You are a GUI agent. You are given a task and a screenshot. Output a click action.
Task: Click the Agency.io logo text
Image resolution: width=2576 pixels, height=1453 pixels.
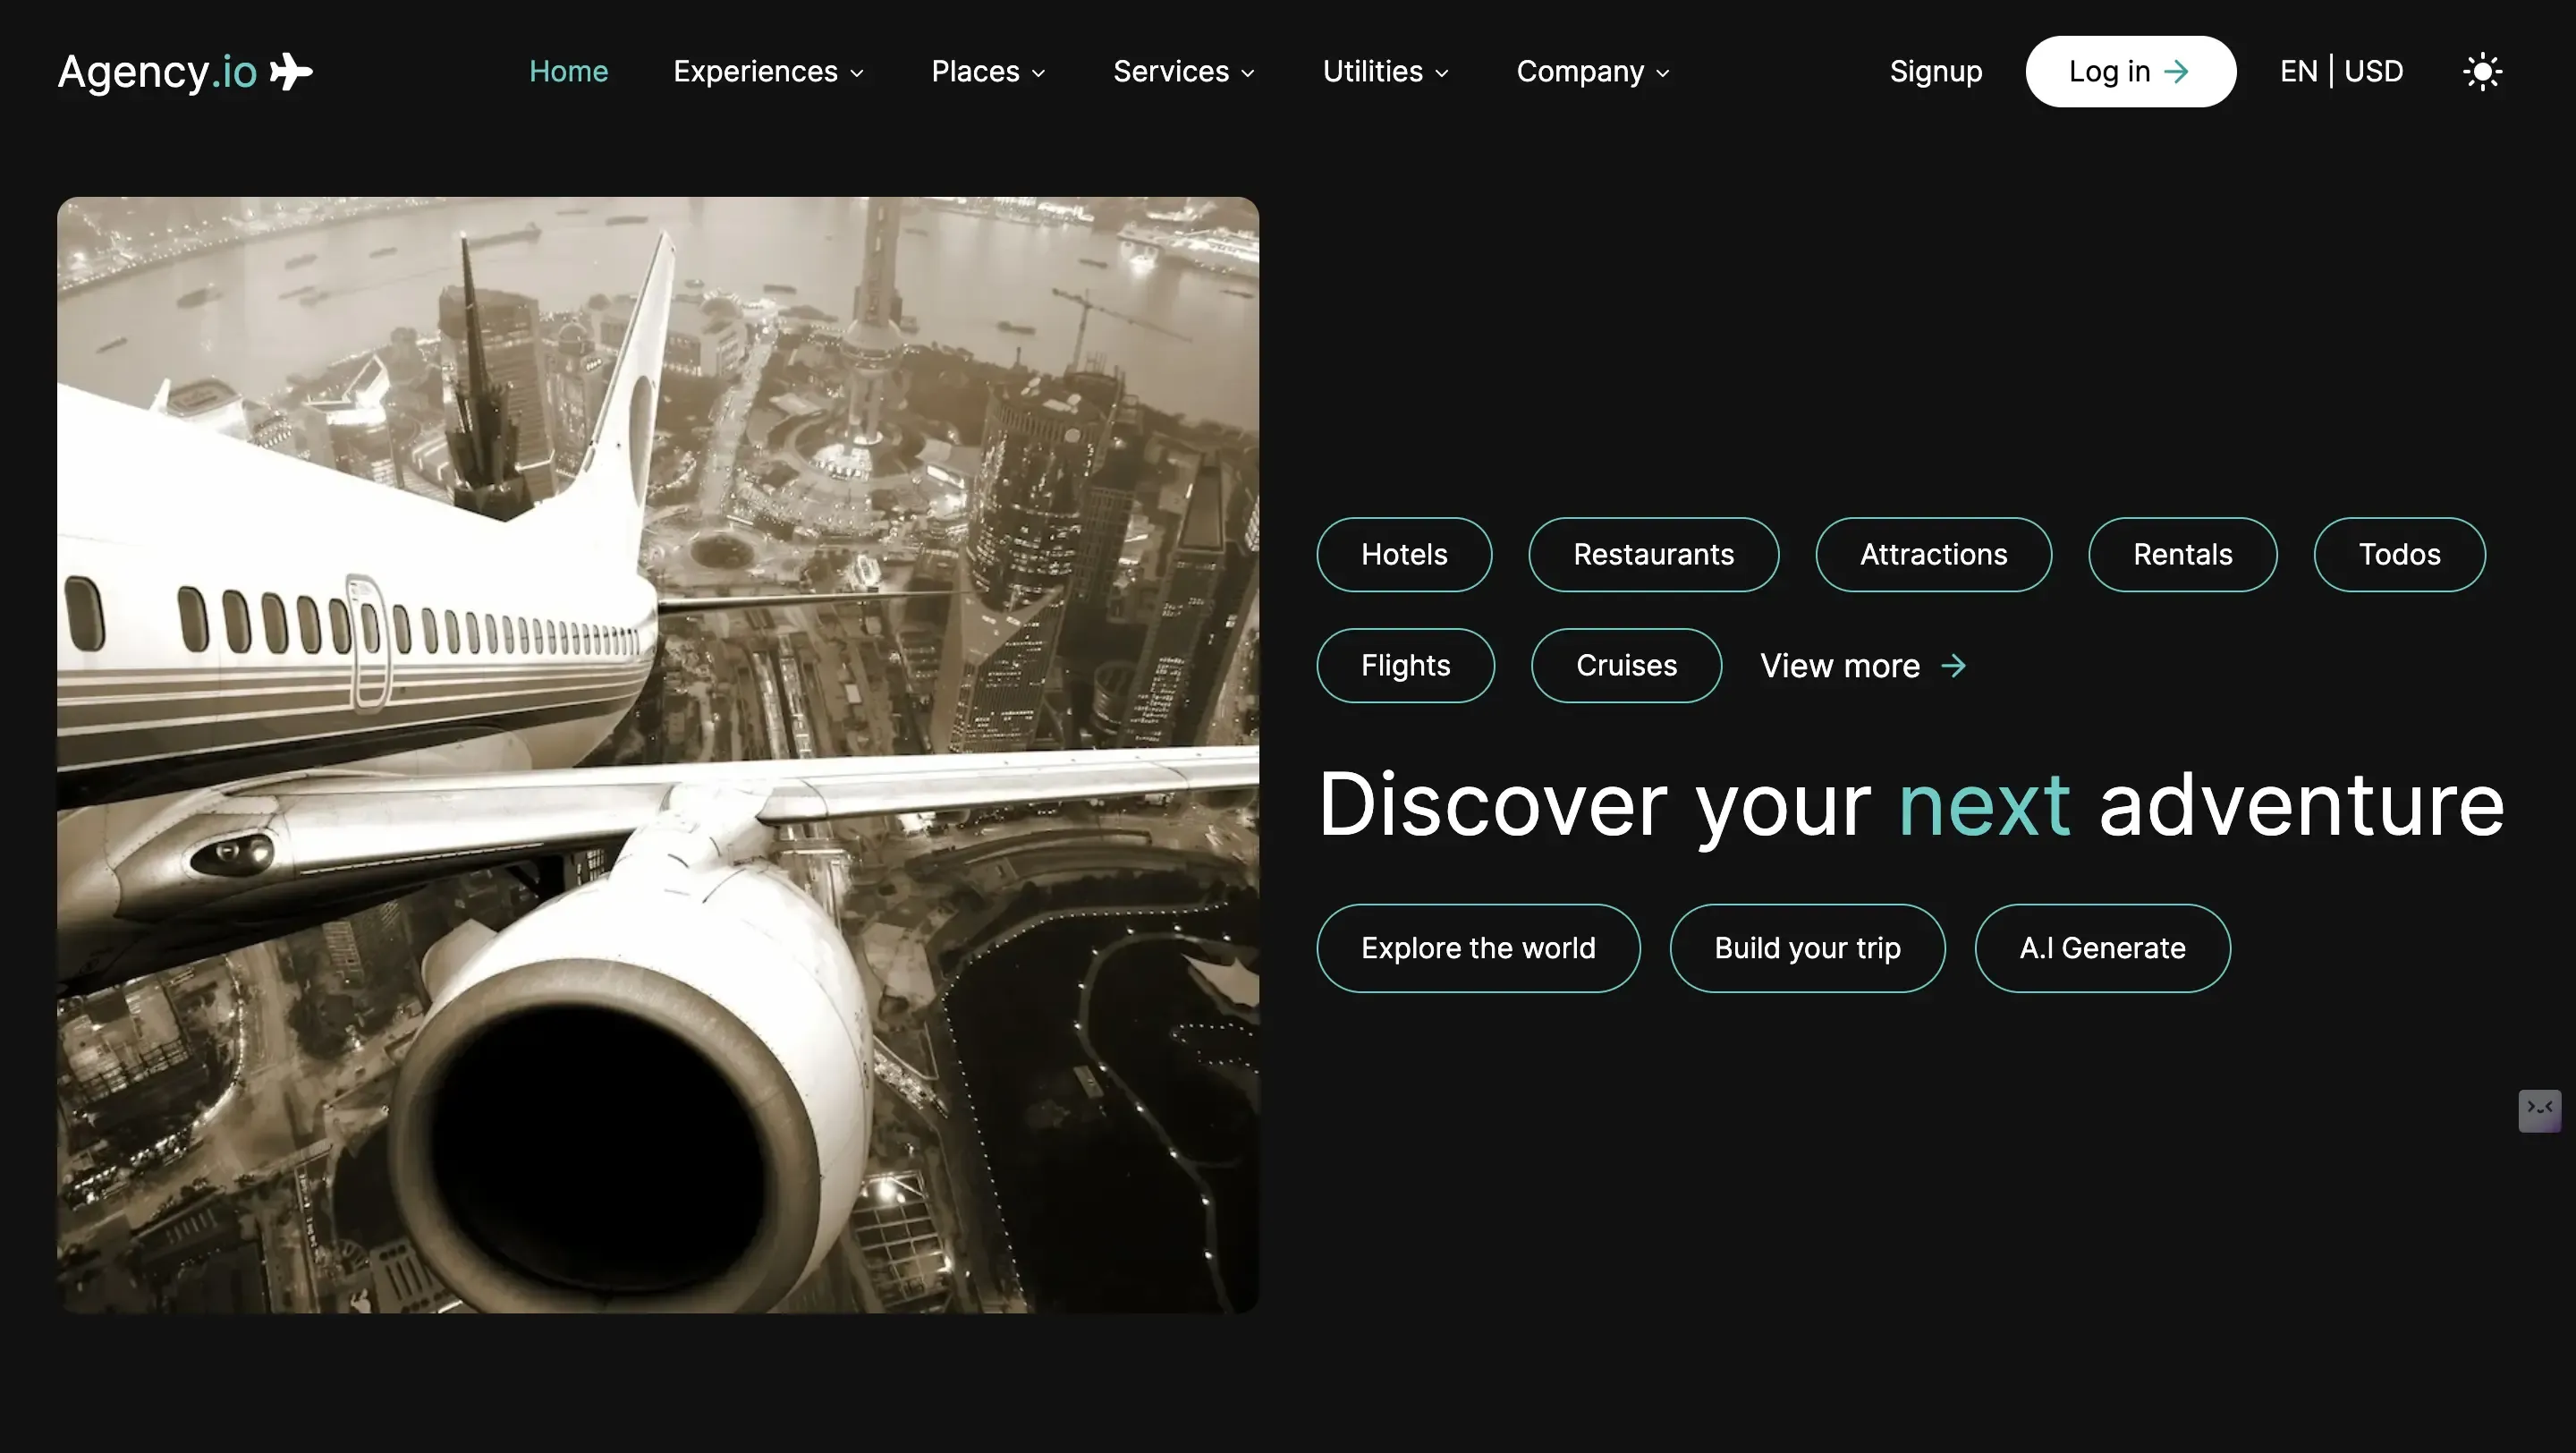(157, 72)
